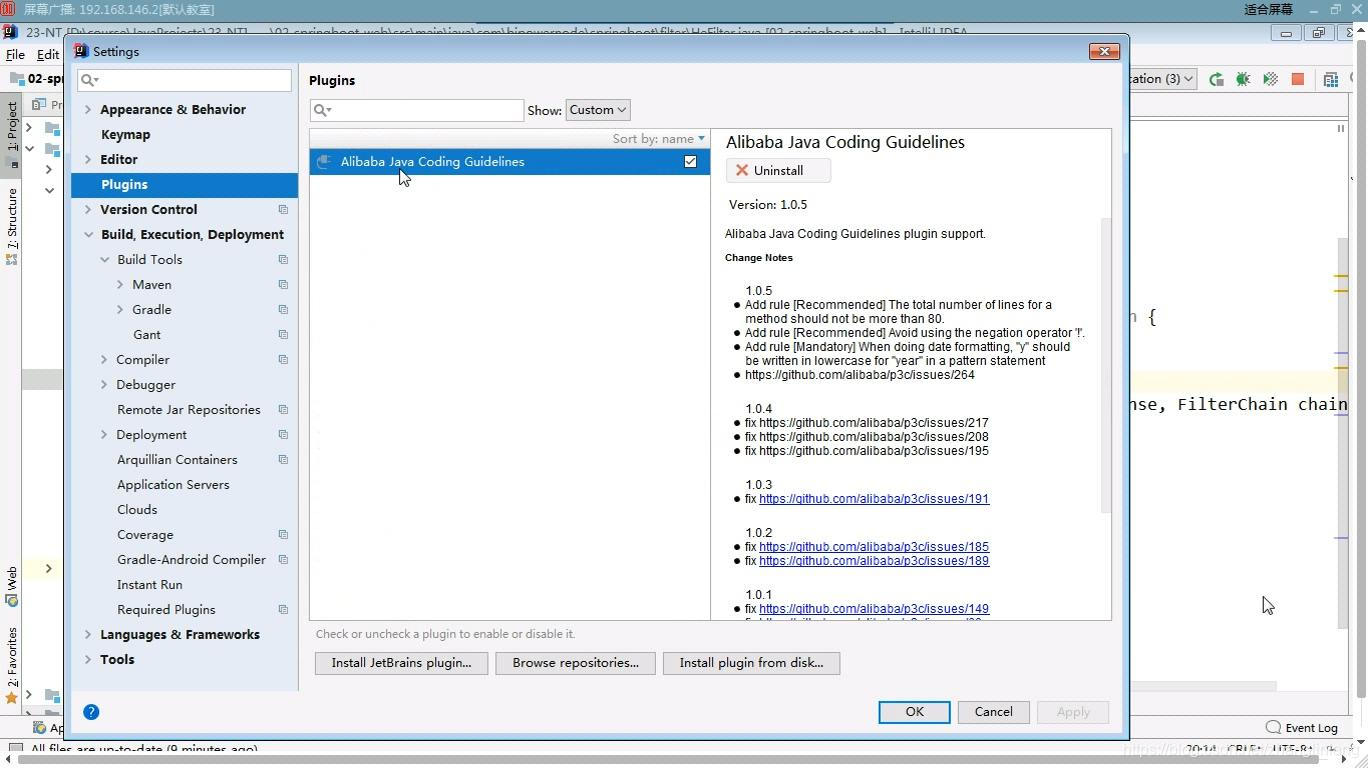Open the Show Custom dropdown
Screen dimensions: 1368x768
click(x=598, y=110)
